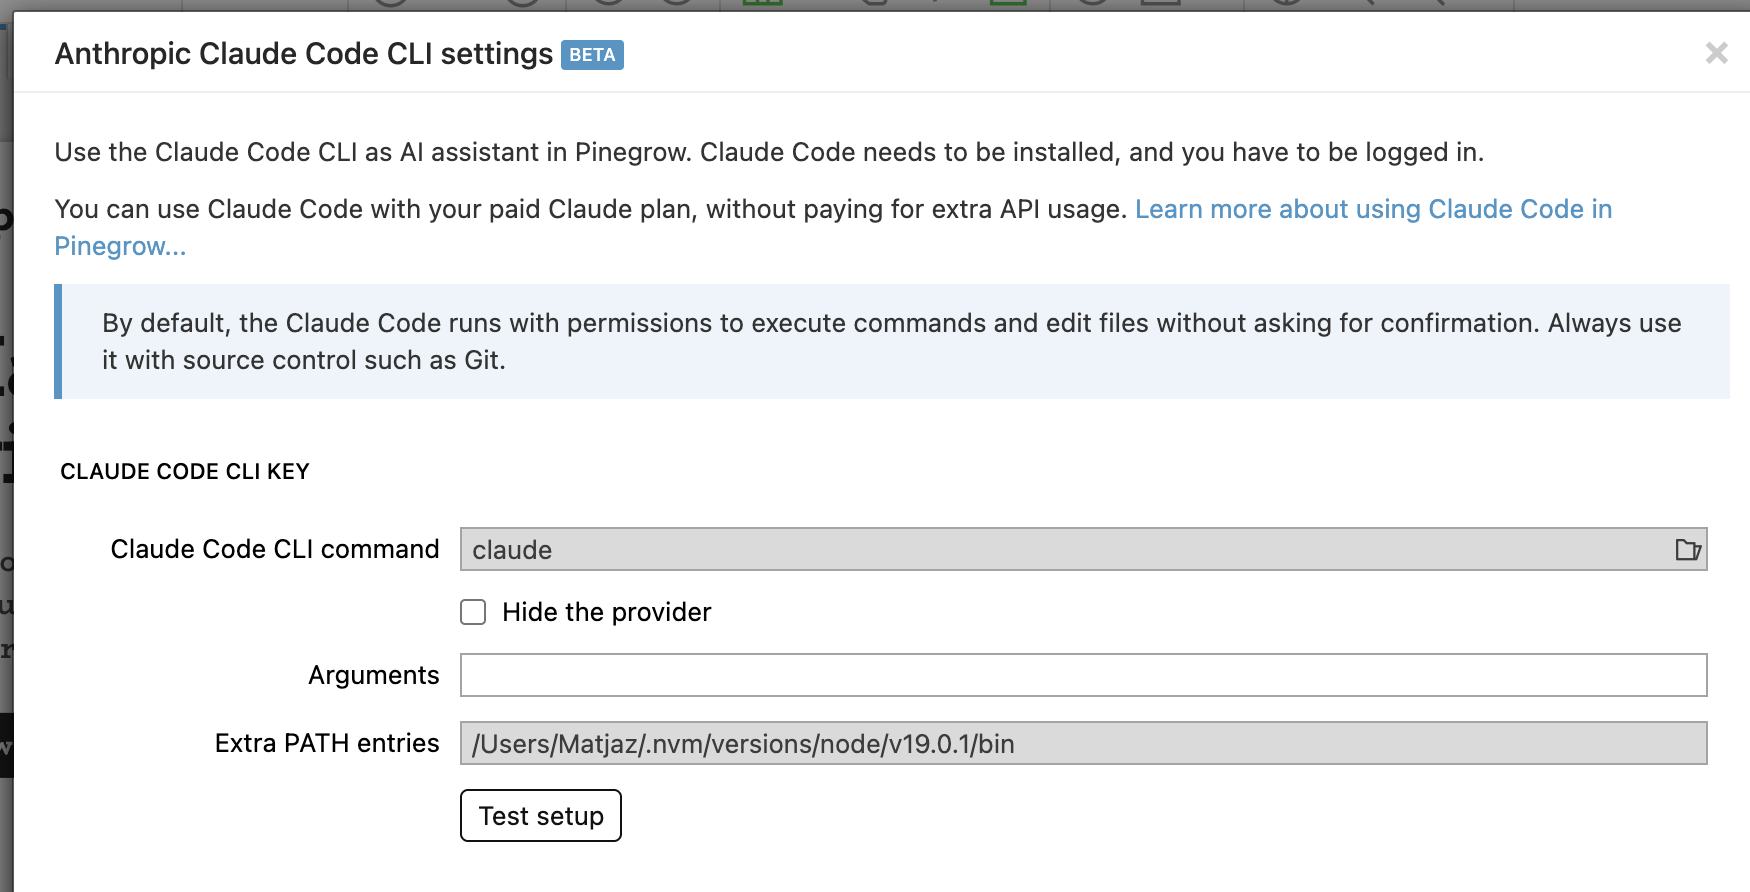Click the Arguments field label

click(373, 675)
